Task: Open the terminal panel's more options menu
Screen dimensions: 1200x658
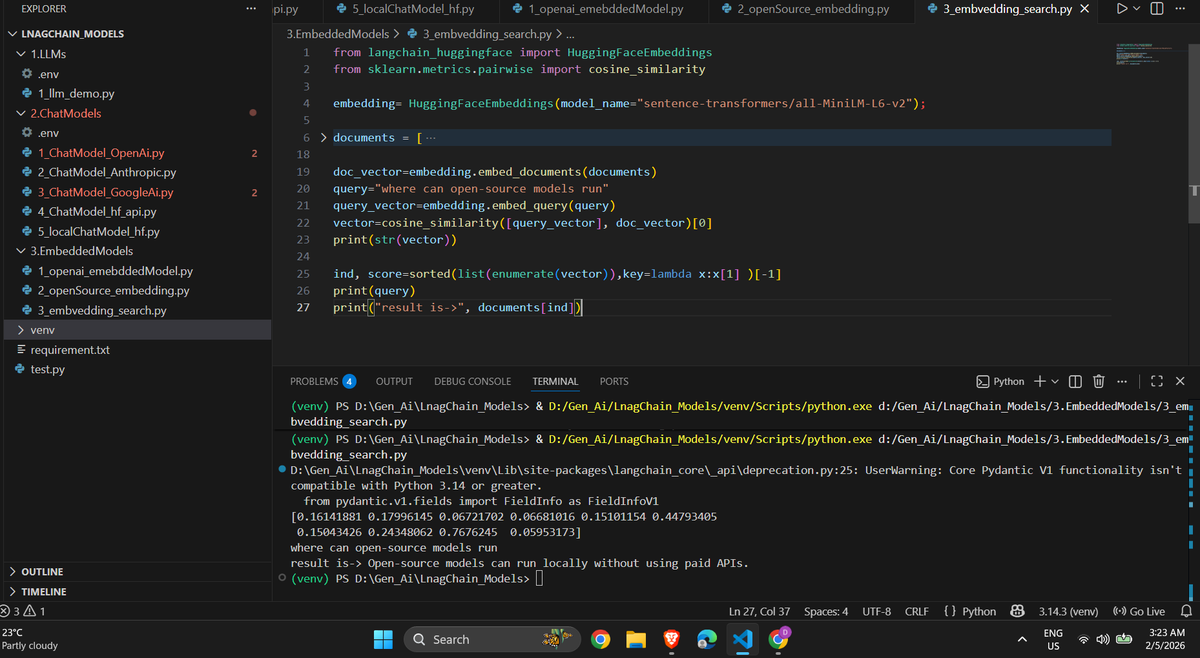Action: (1121, 381)
